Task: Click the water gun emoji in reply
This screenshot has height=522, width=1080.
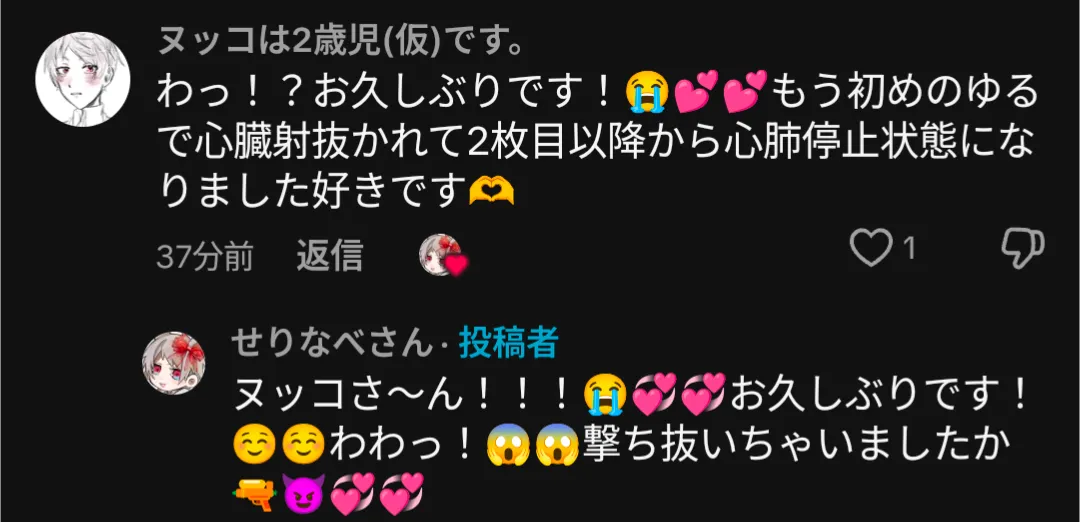Action: (254, 492)
